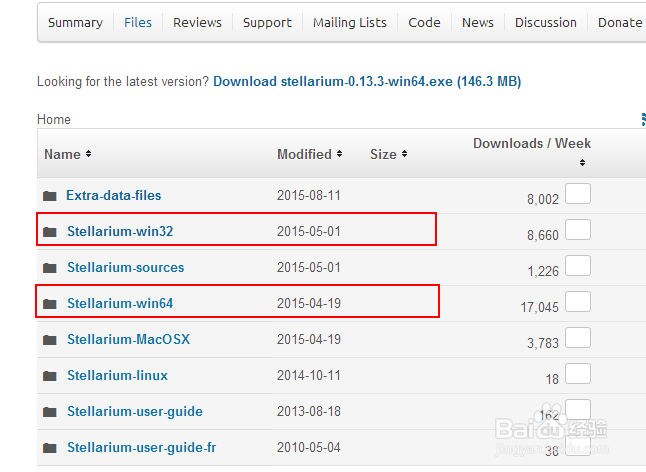This screenshot has width=646, height=472.
Task: Open the Stellarium-user-guide folder link
Action: click(x=135, y=411)
